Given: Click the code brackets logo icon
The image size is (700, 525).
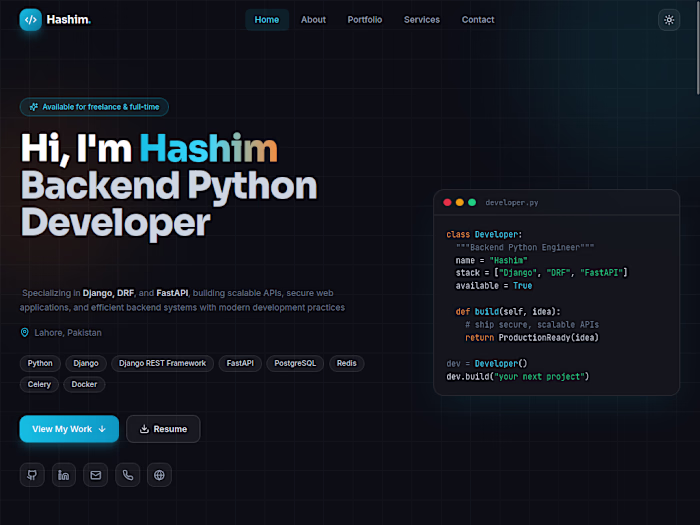Looking at the screenshot, I should click(30, 20).
